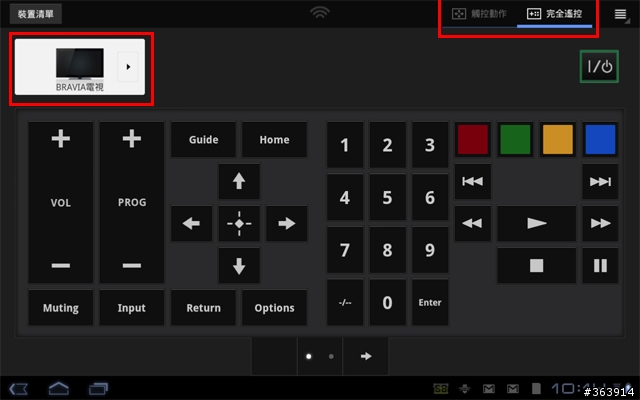Tap the Guide button
This screenshot has height=400, width=640.
click(x=203, y=140)
